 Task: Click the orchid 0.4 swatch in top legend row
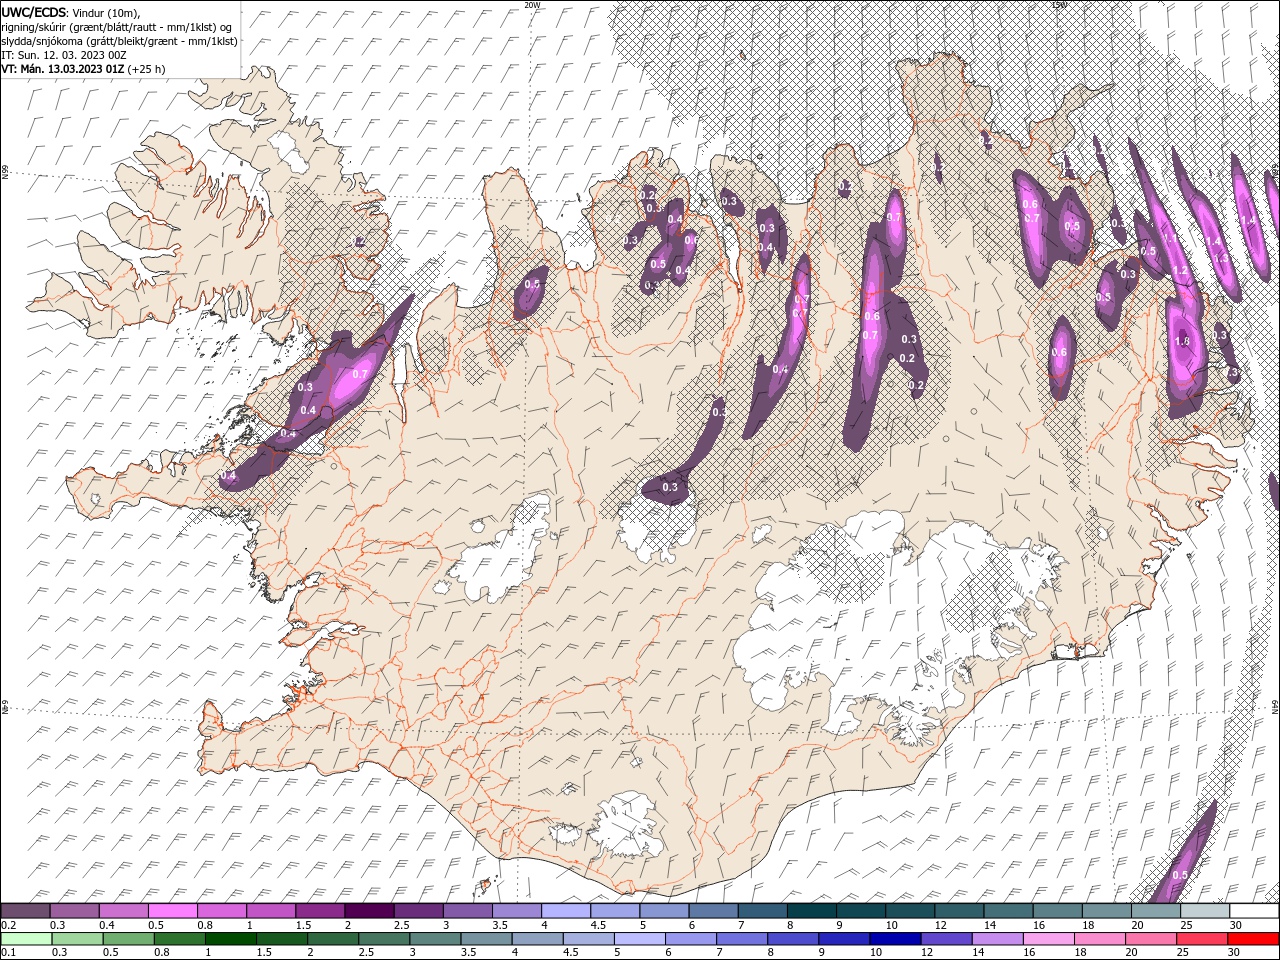[124, 911]
